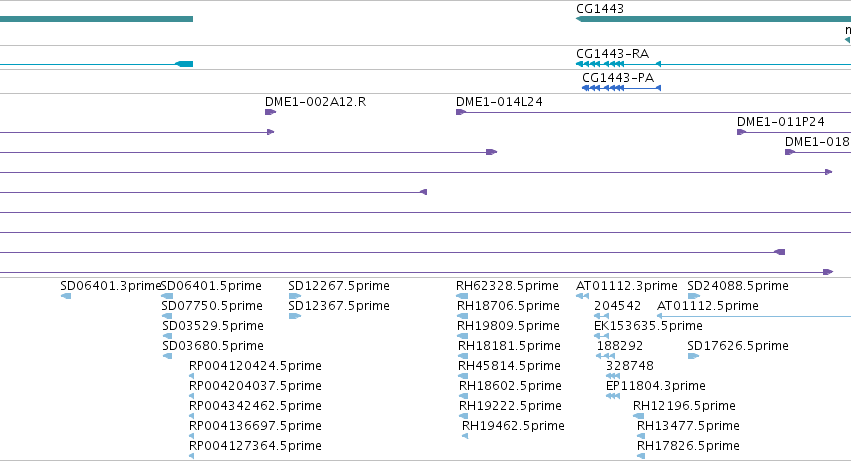Viewport: 851px width, 461px height.
Task: Click the RH19809.5prime label
Action: [508, 326]
